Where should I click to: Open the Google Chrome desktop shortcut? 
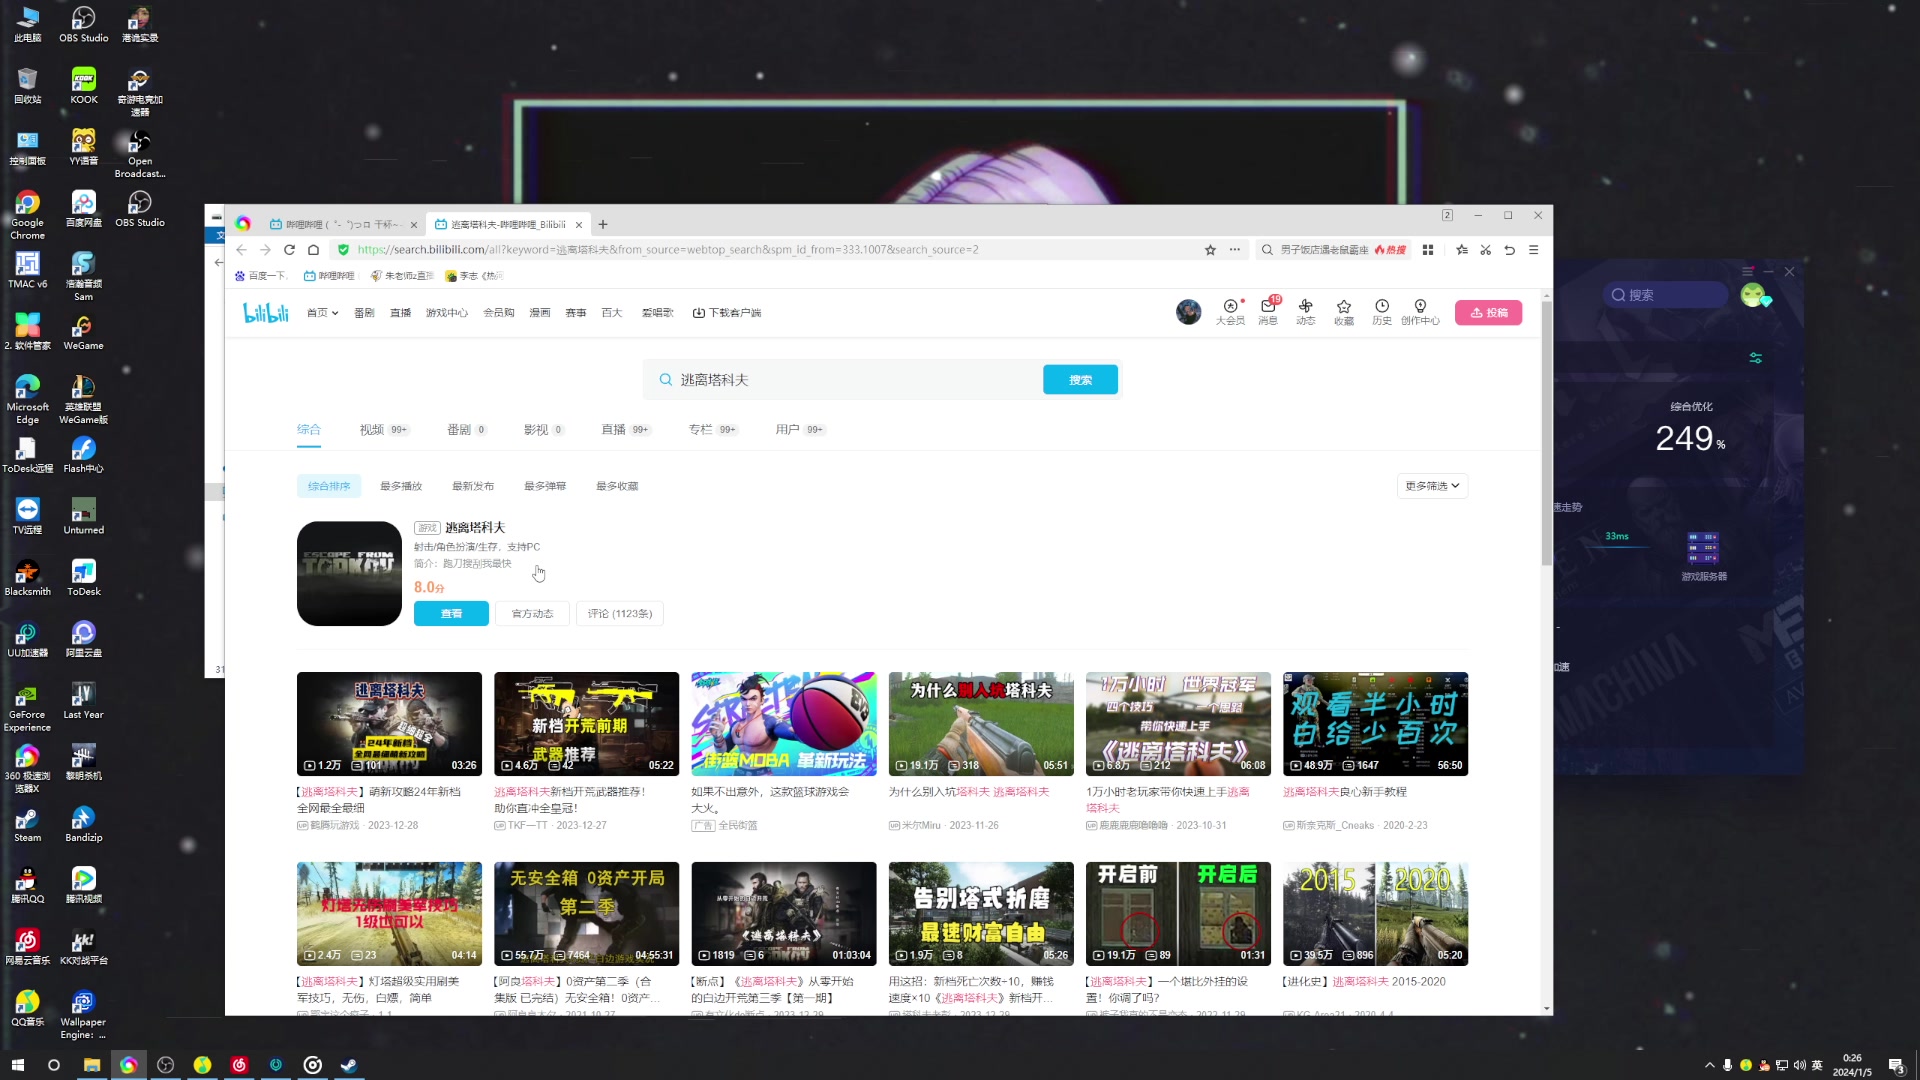pyautogui.click(x=27, y=216)
